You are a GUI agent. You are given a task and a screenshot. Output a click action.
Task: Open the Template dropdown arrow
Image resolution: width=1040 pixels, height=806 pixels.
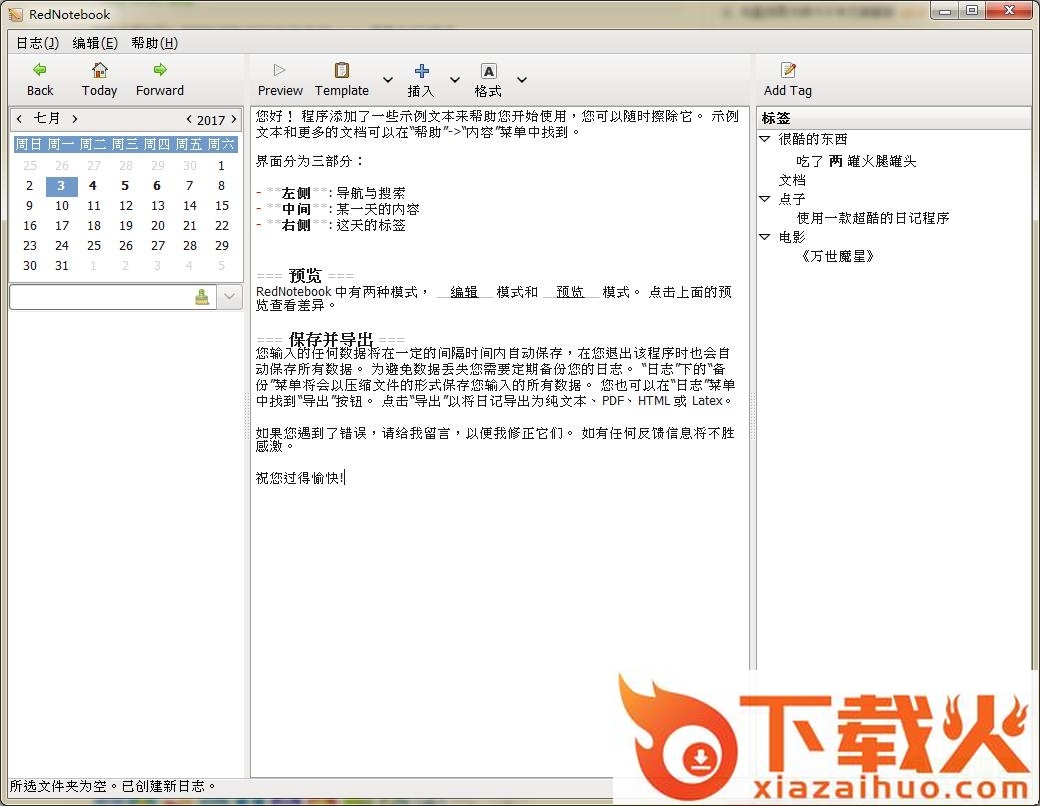[388, 80]
